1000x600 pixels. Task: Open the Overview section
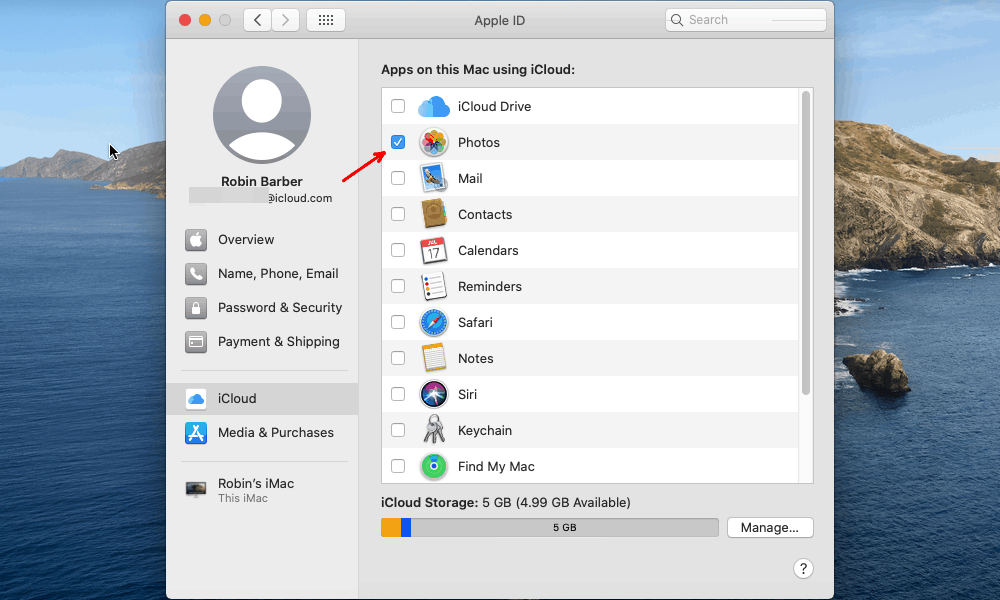[x=262, y=240]
